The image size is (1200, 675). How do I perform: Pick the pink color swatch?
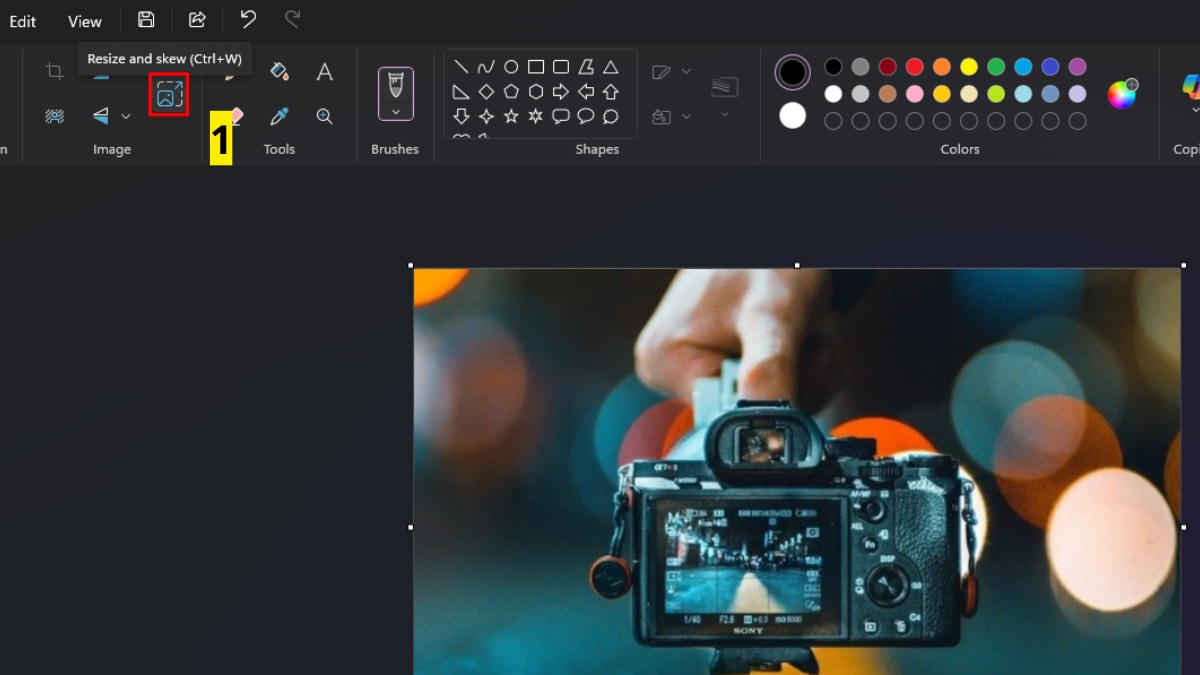tap(914, 94)
